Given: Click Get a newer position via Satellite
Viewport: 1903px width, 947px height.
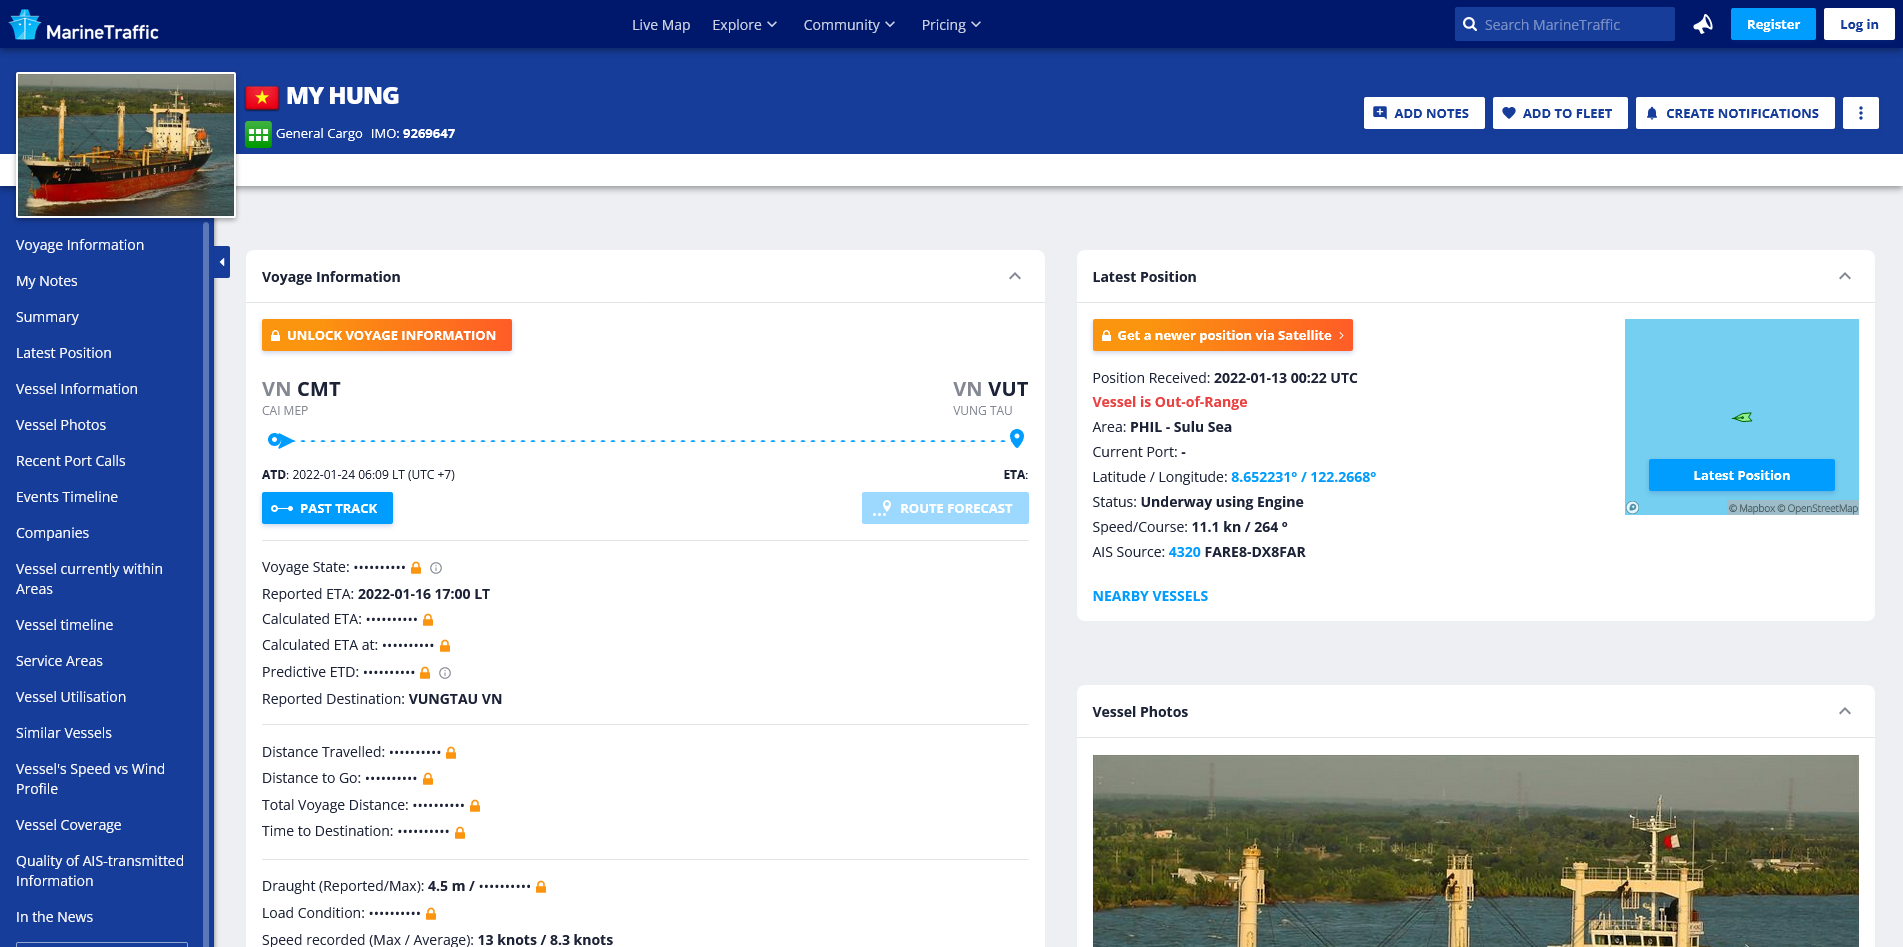Looking at the screenshot, I should (1222, 335).
